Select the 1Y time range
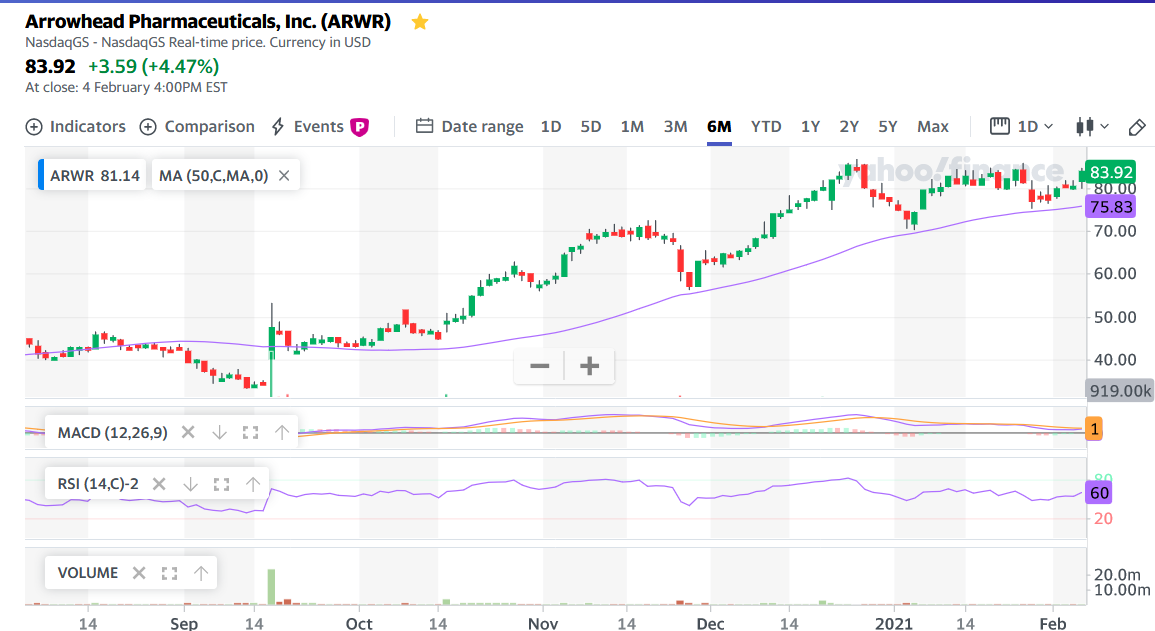Image resolution: width=1155 pixels, height=631 pixels. [810, 127]
